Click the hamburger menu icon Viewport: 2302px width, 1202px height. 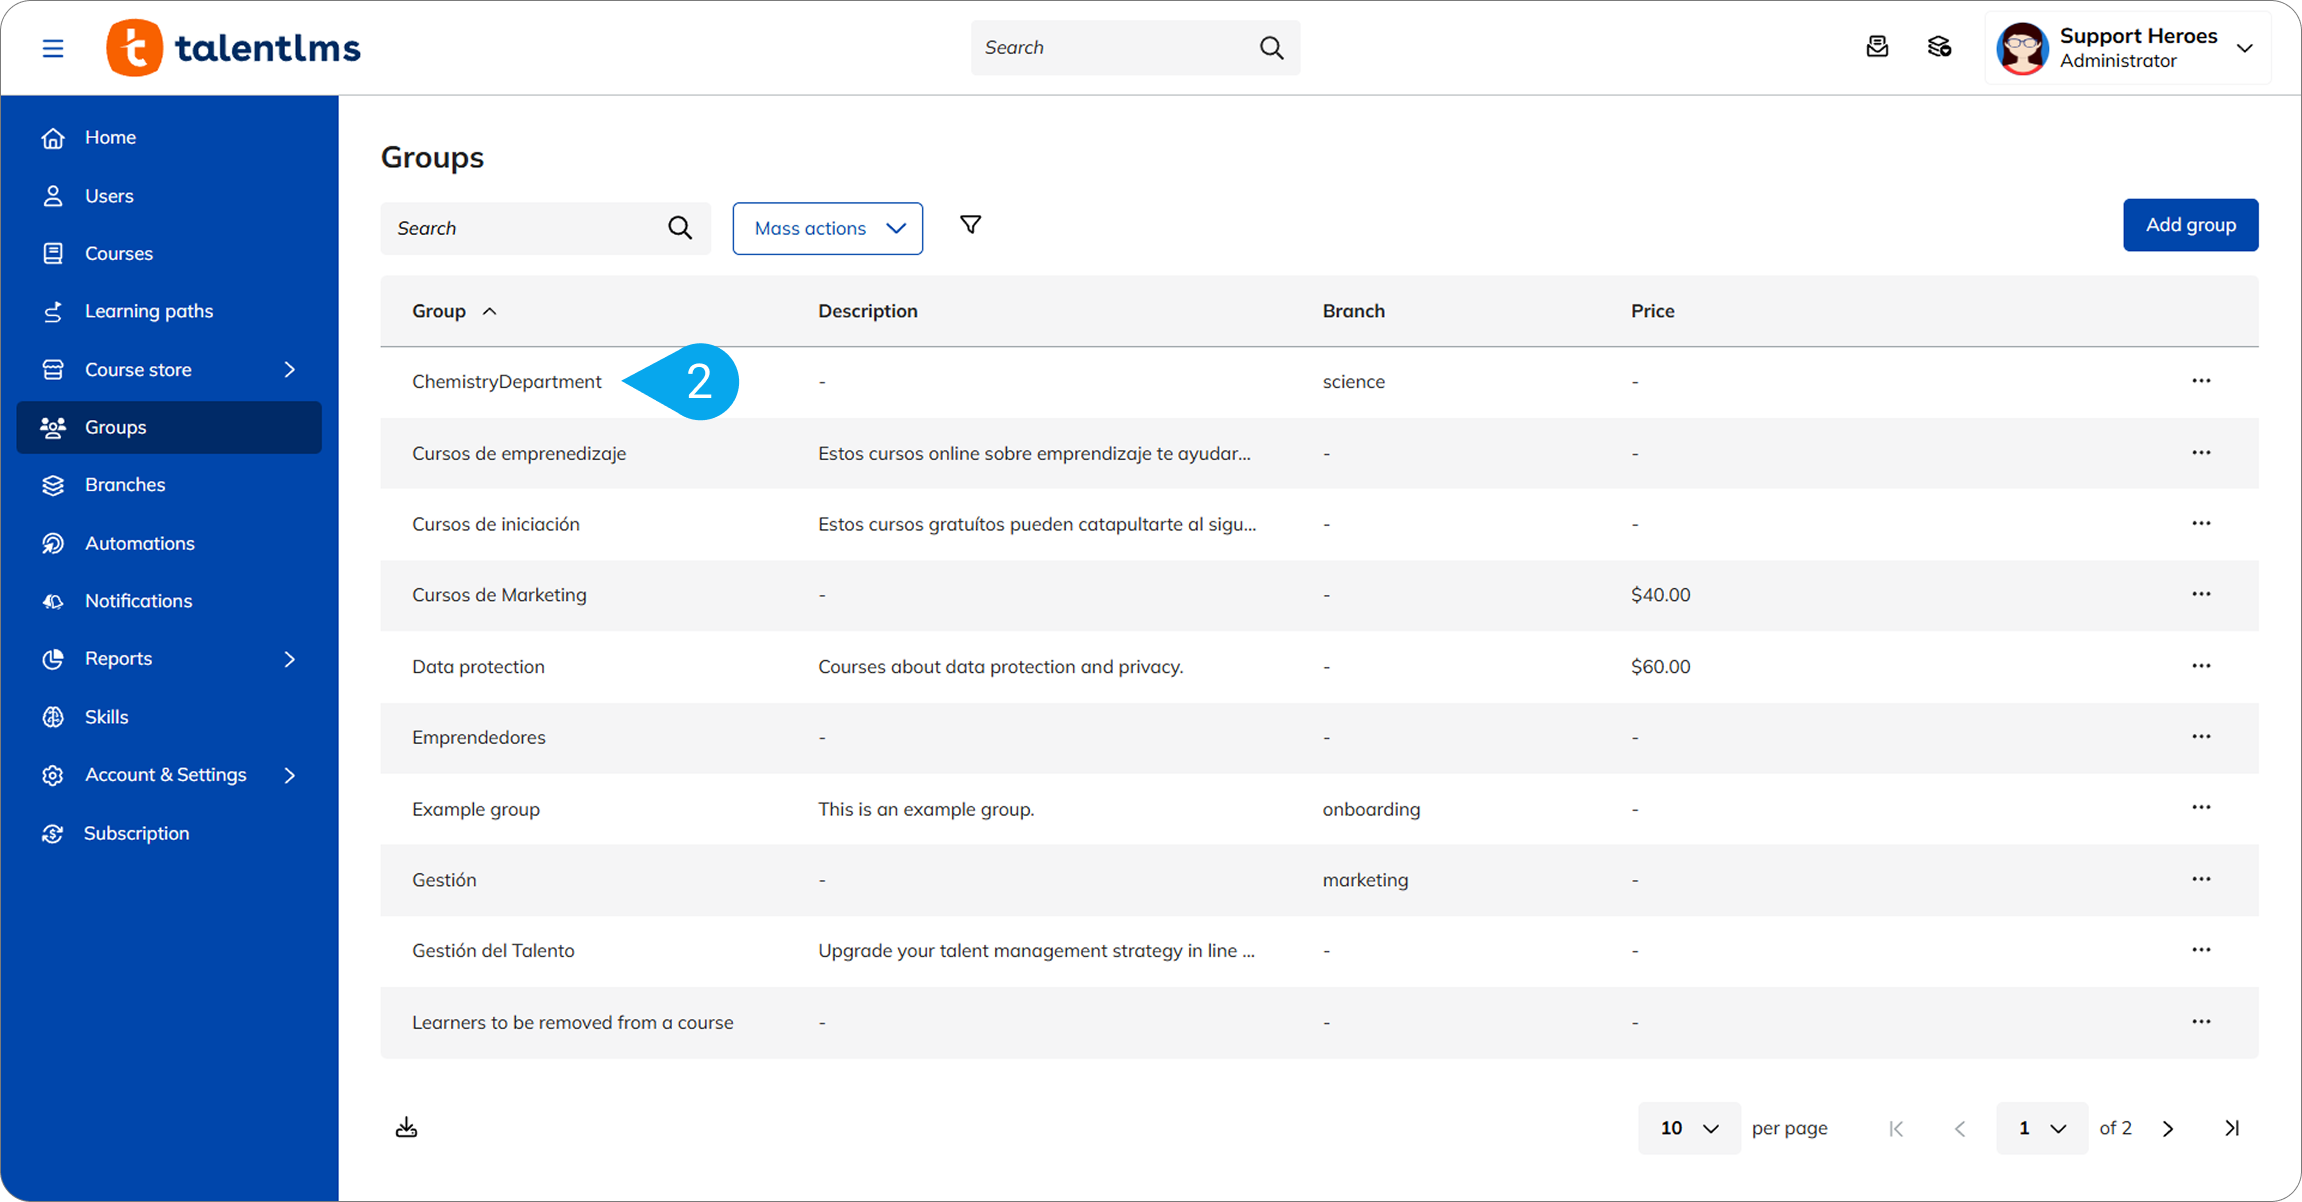point(53,48)
